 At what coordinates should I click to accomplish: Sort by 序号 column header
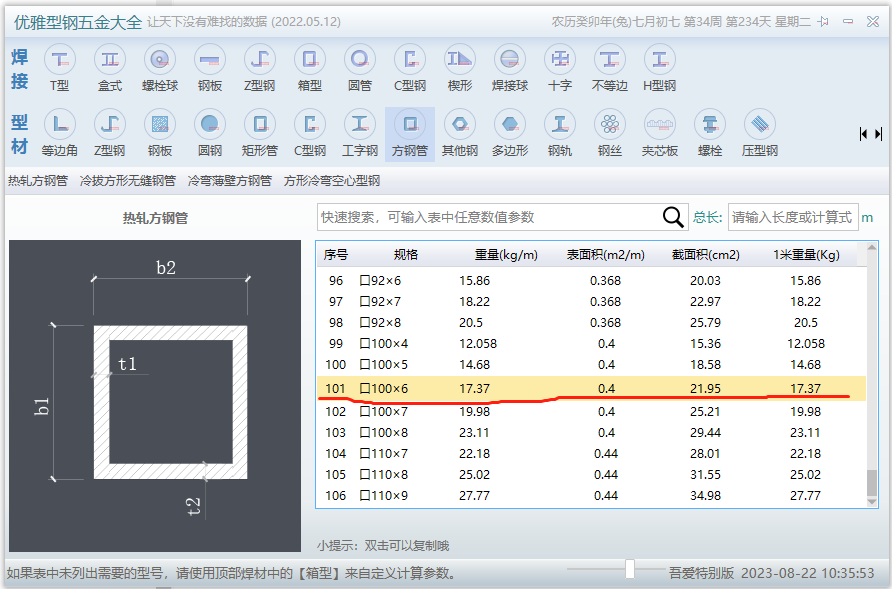pos(336,255)
